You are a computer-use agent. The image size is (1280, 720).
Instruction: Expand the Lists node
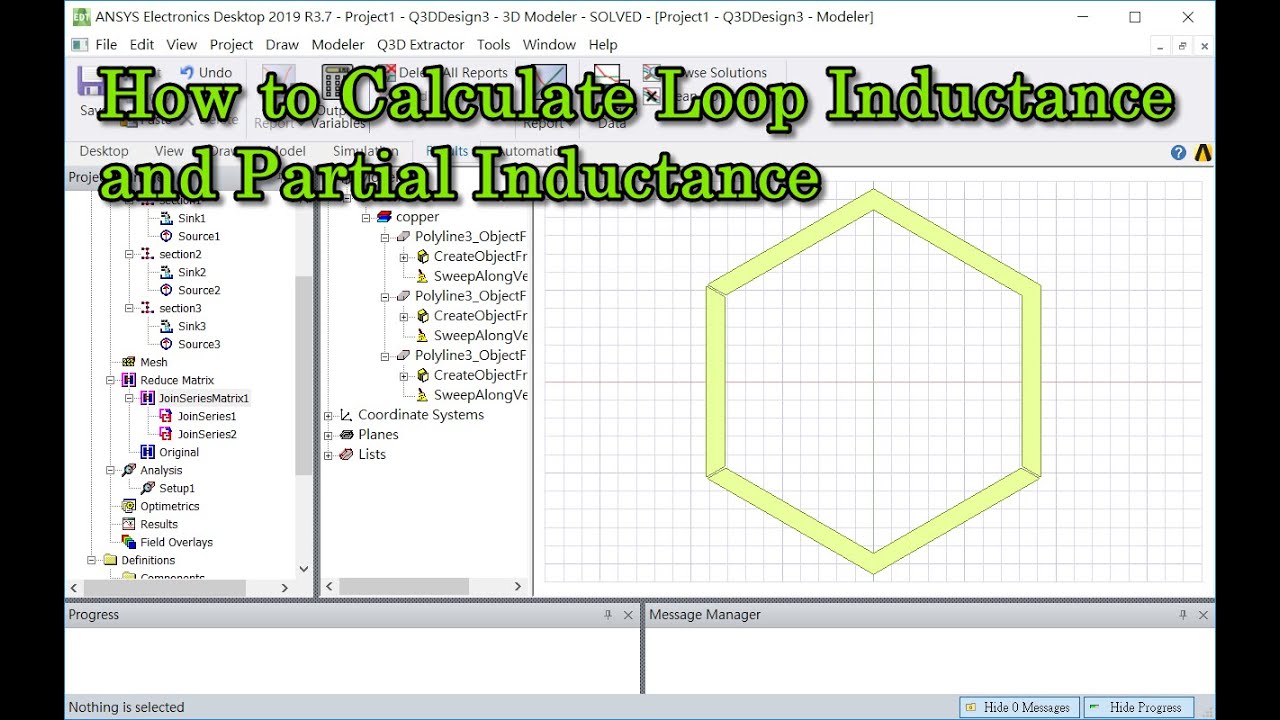point(328,455)
